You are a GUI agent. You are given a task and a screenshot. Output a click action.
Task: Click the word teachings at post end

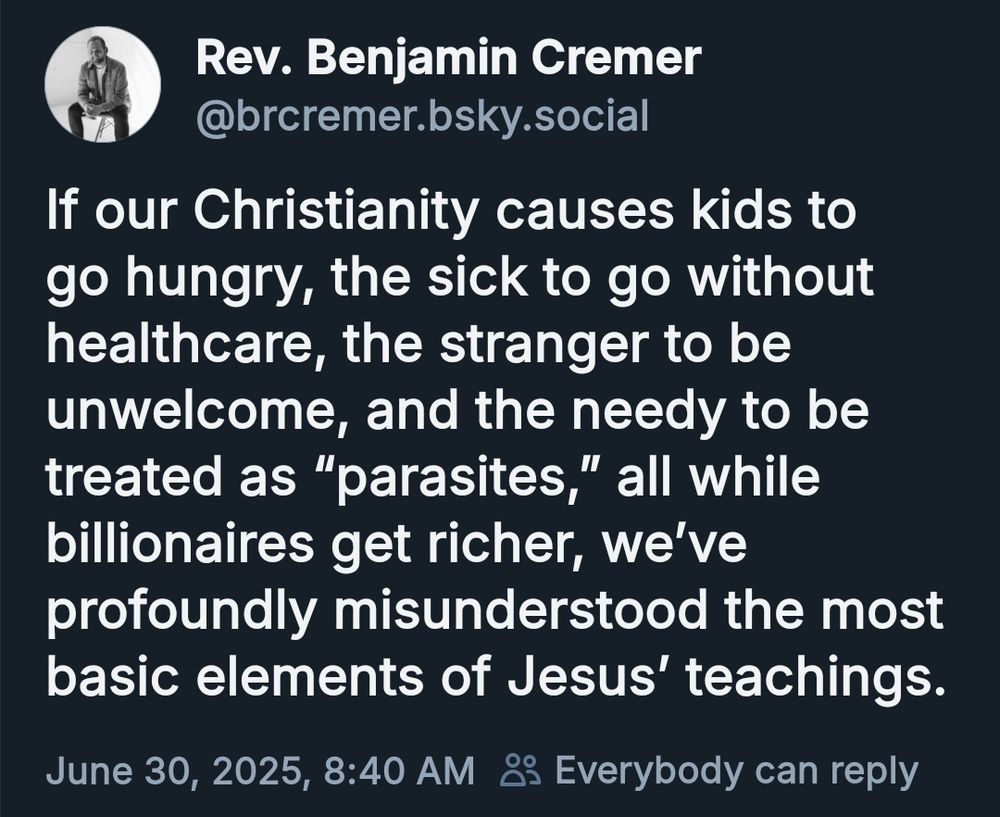[815, 679]
